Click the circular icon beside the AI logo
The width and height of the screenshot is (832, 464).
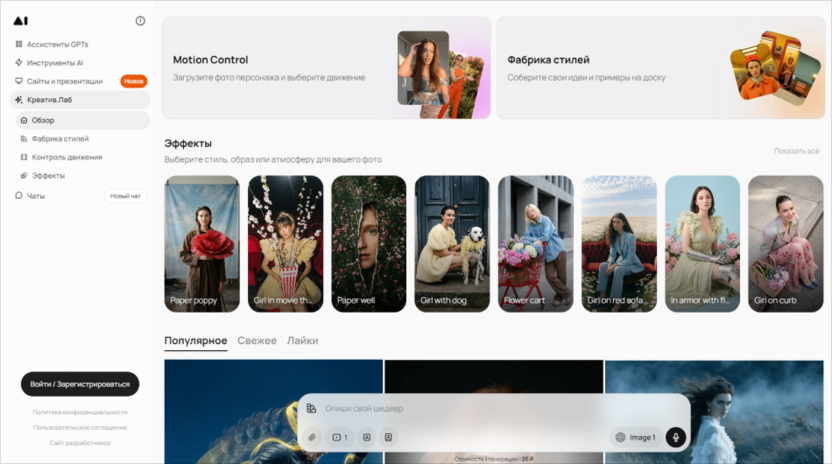(140, 21)
